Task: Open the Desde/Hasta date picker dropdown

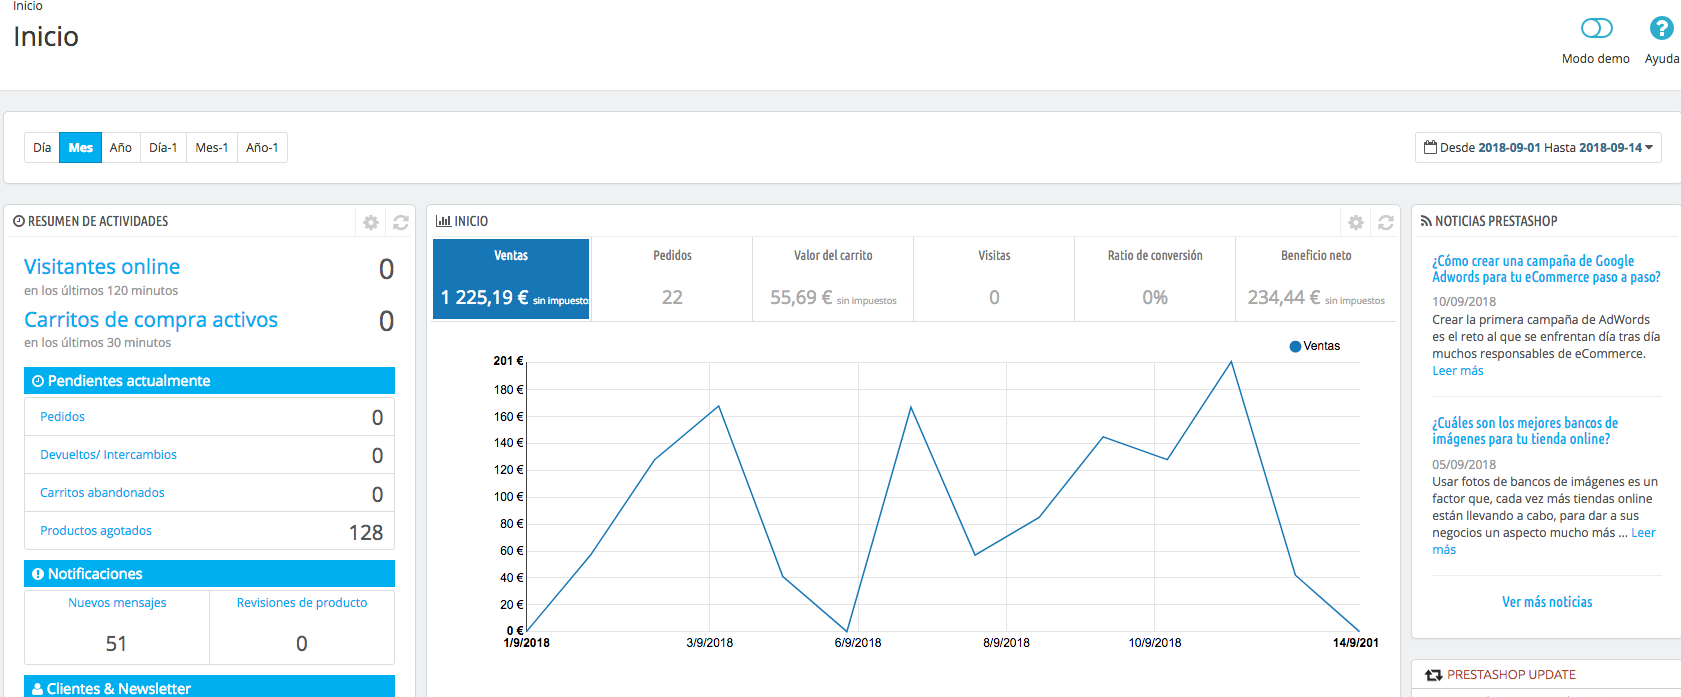Action: click(1538, 147)
